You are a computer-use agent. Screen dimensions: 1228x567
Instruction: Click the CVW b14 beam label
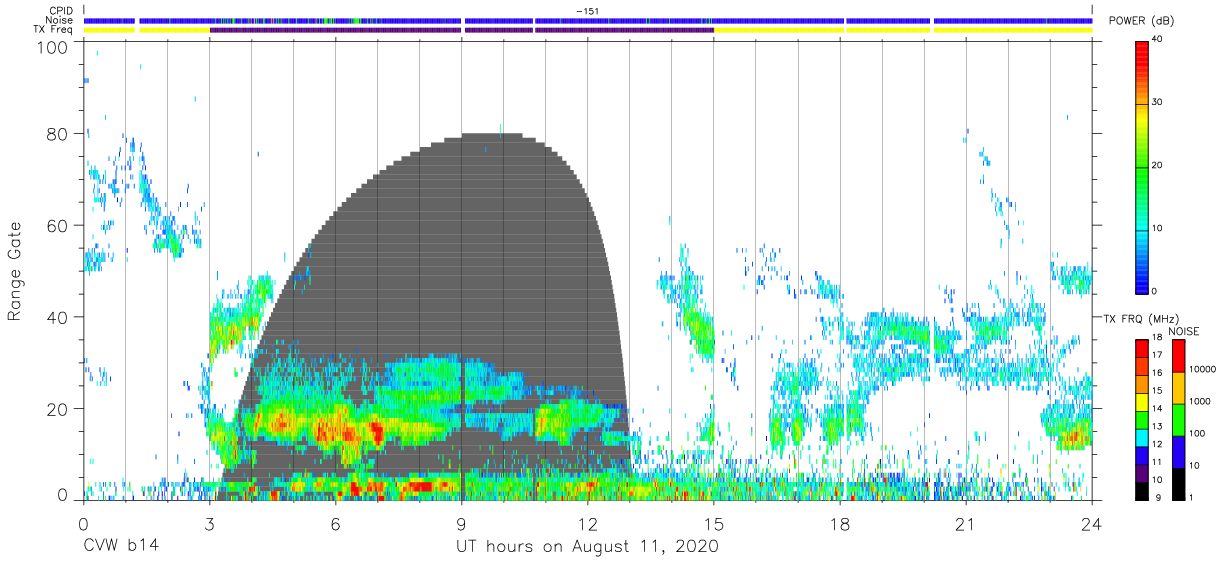click(x=120, y=547)
